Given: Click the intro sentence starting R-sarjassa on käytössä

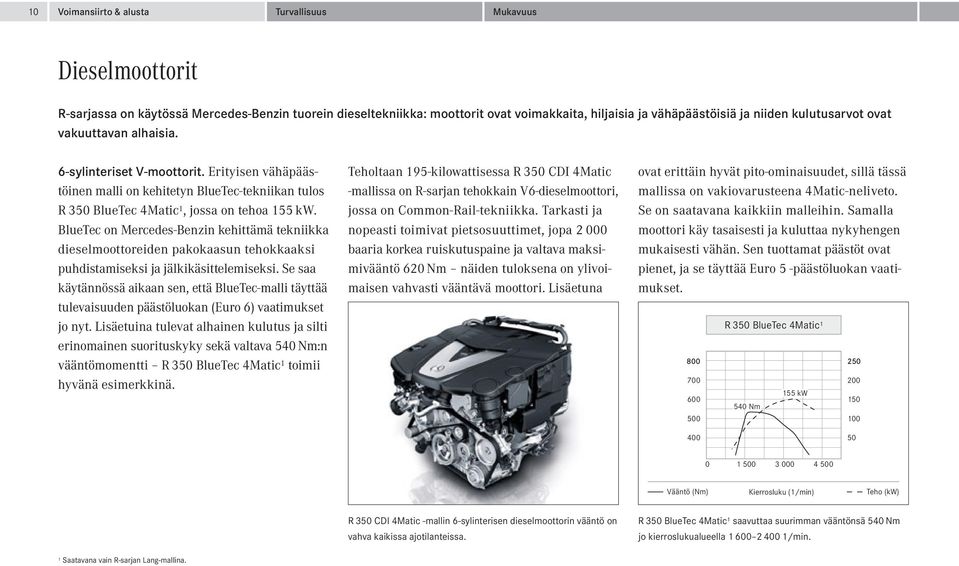Looking at the screenshot, I should pos(475,123).
